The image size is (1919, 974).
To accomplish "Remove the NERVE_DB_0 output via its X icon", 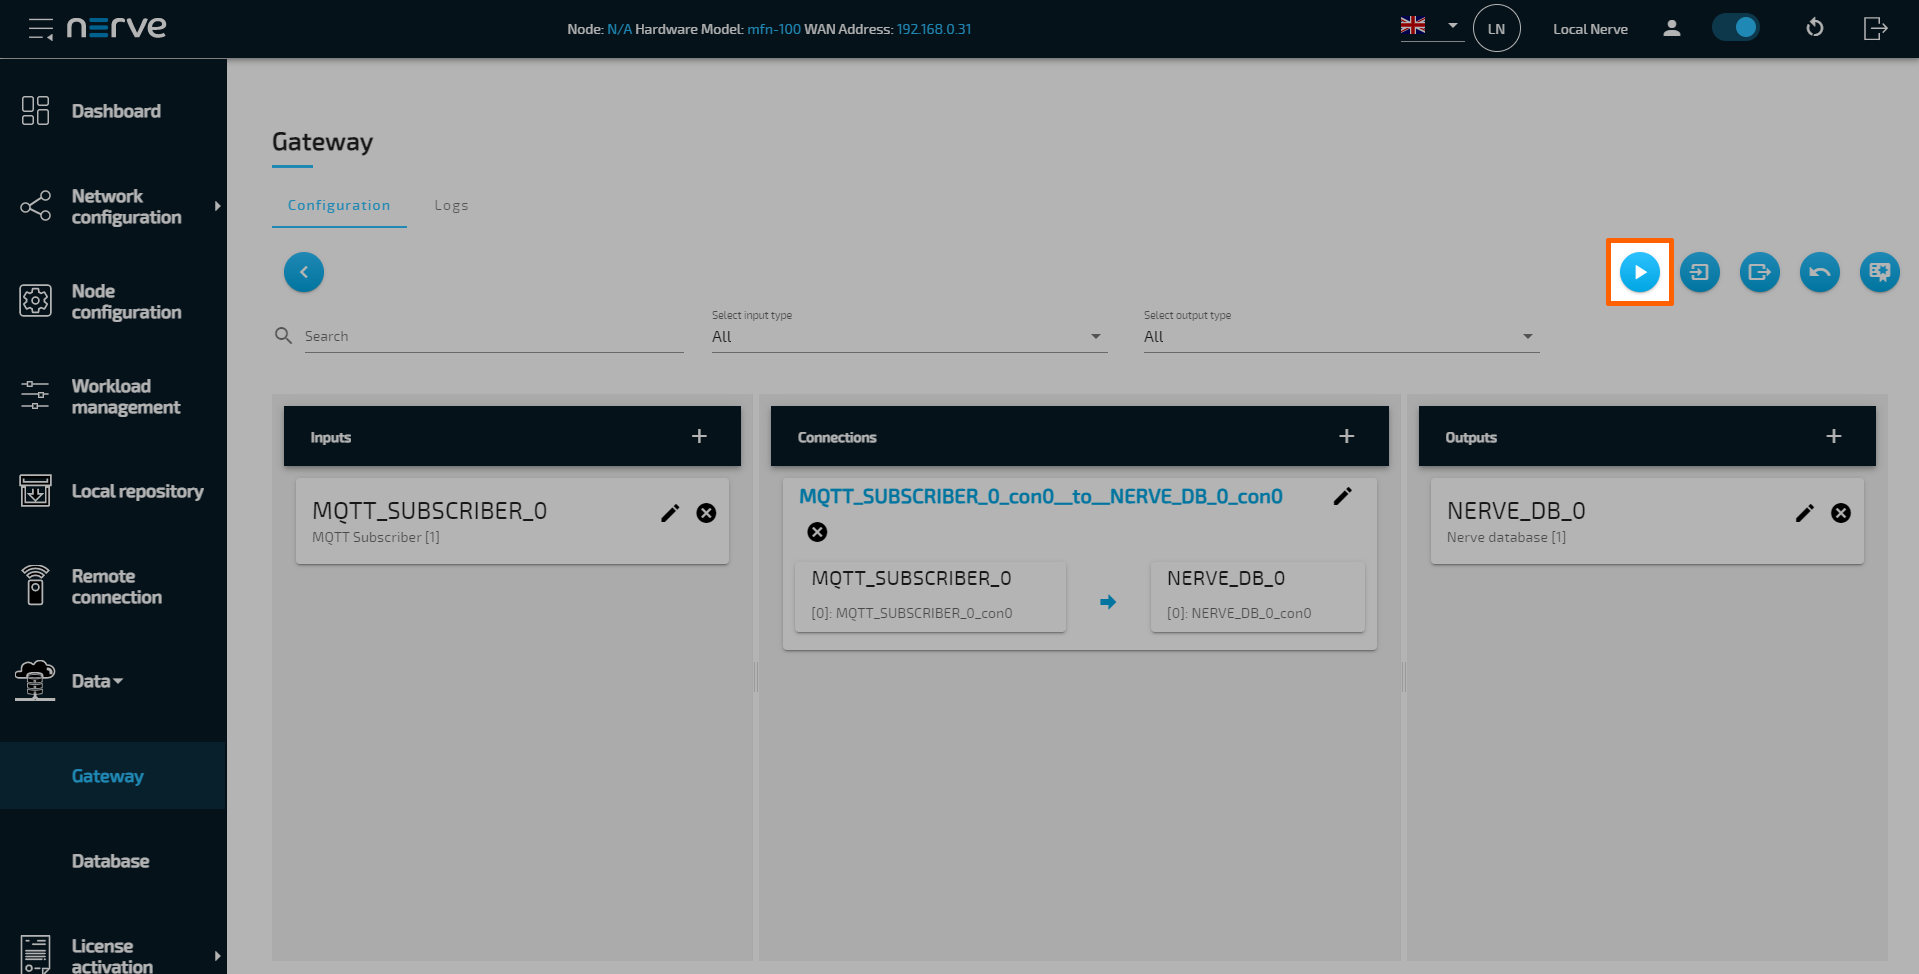I will (1841, 512).
